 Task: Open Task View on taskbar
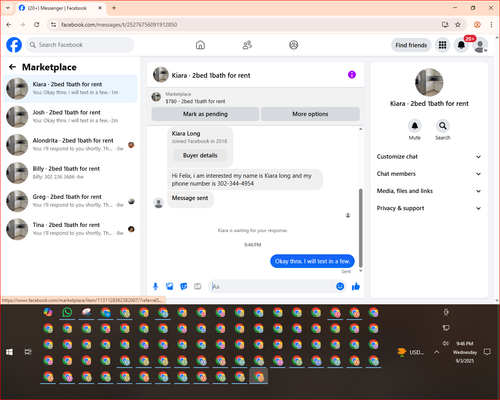tap(28, 352)
